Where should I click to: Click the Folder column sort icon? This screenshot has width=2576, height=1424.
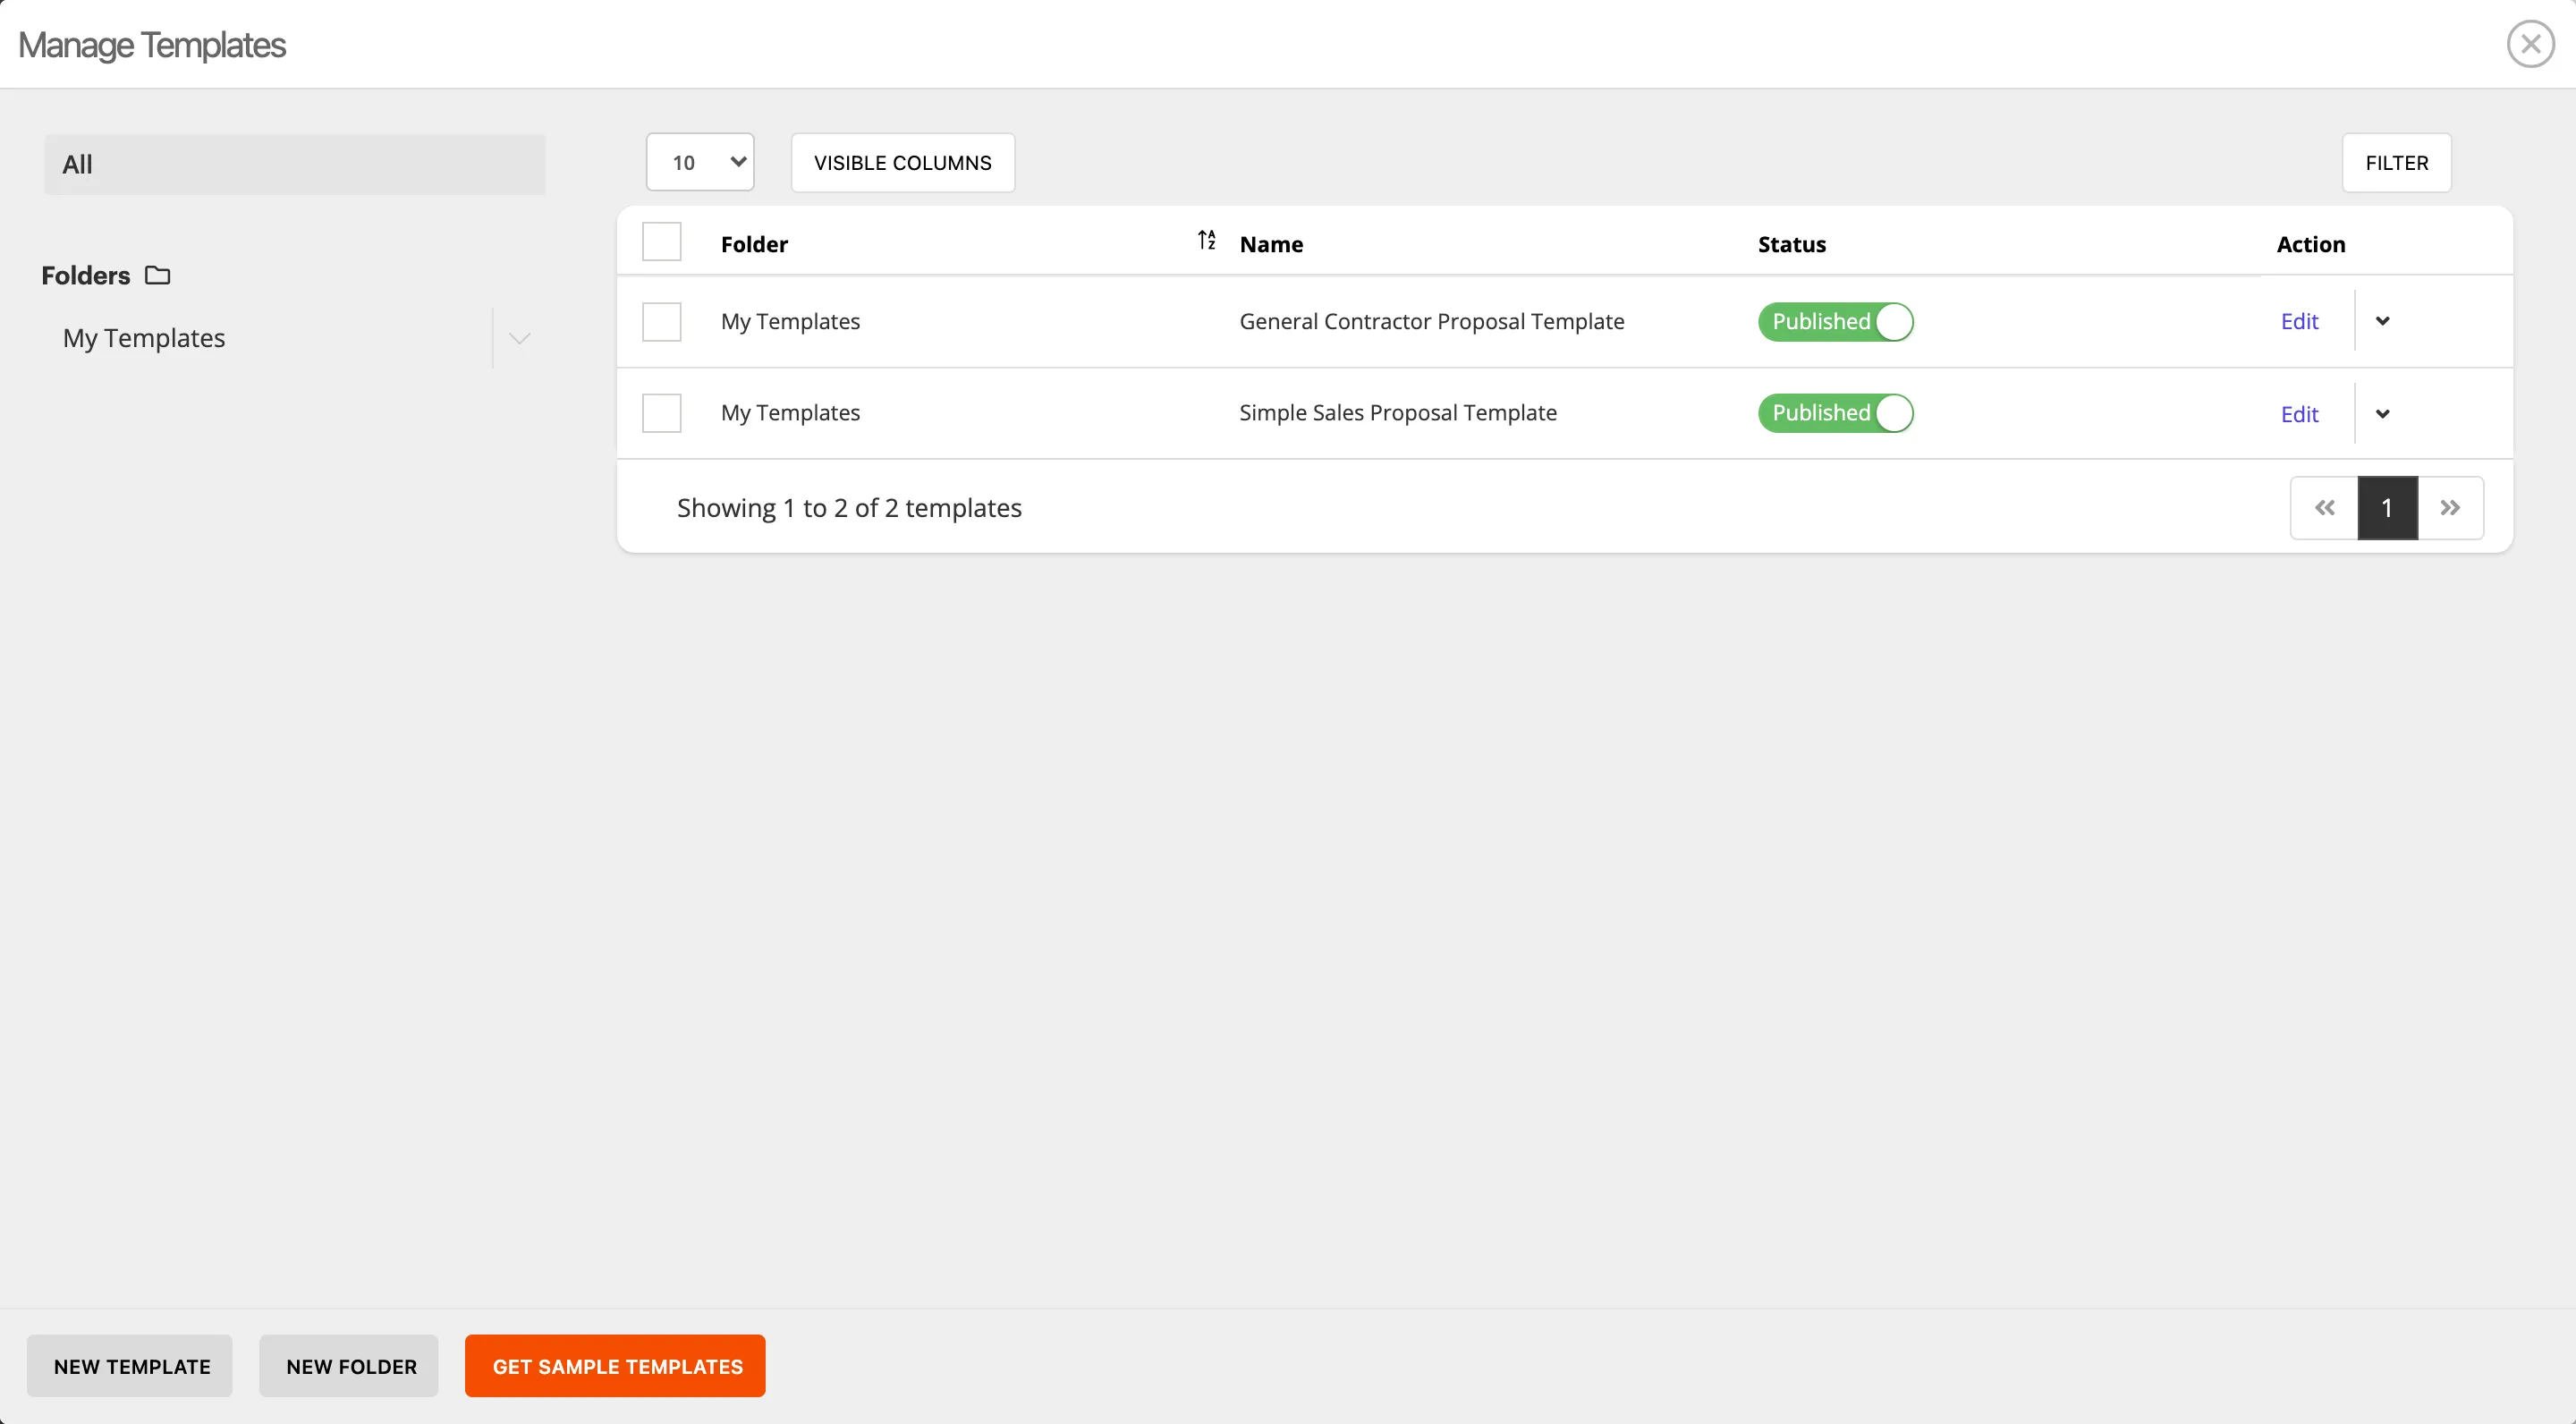coord(1206,240)
